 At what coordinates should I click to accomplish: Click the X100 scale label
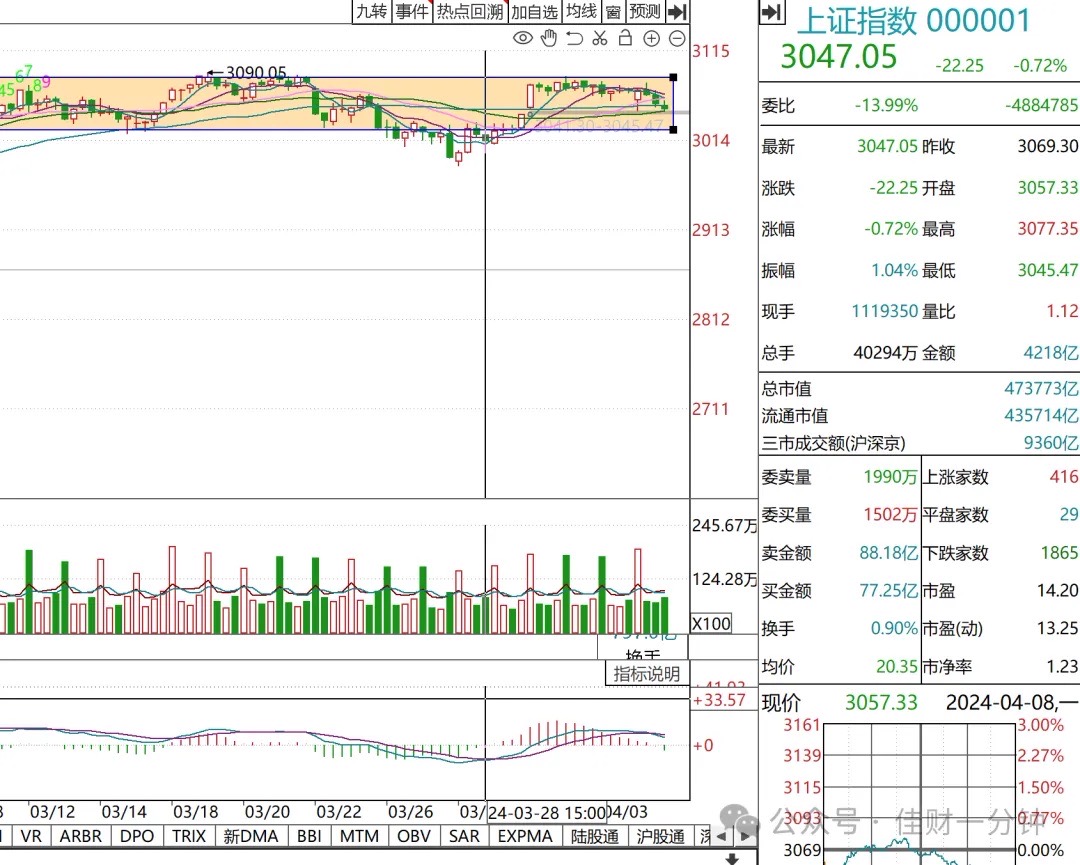tap(712, 624)
